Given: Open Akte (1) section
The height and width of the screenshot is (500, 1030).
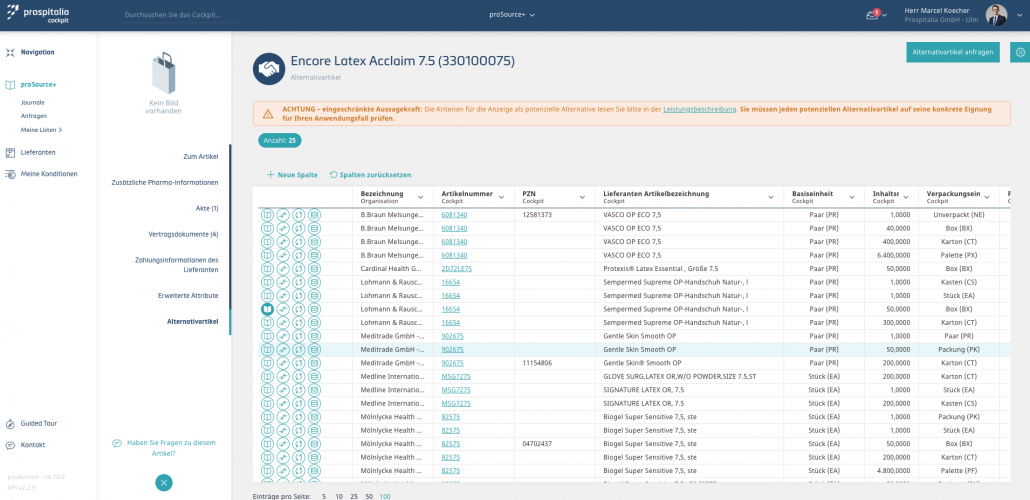Looking at the screenshot, I should point(207,208).
